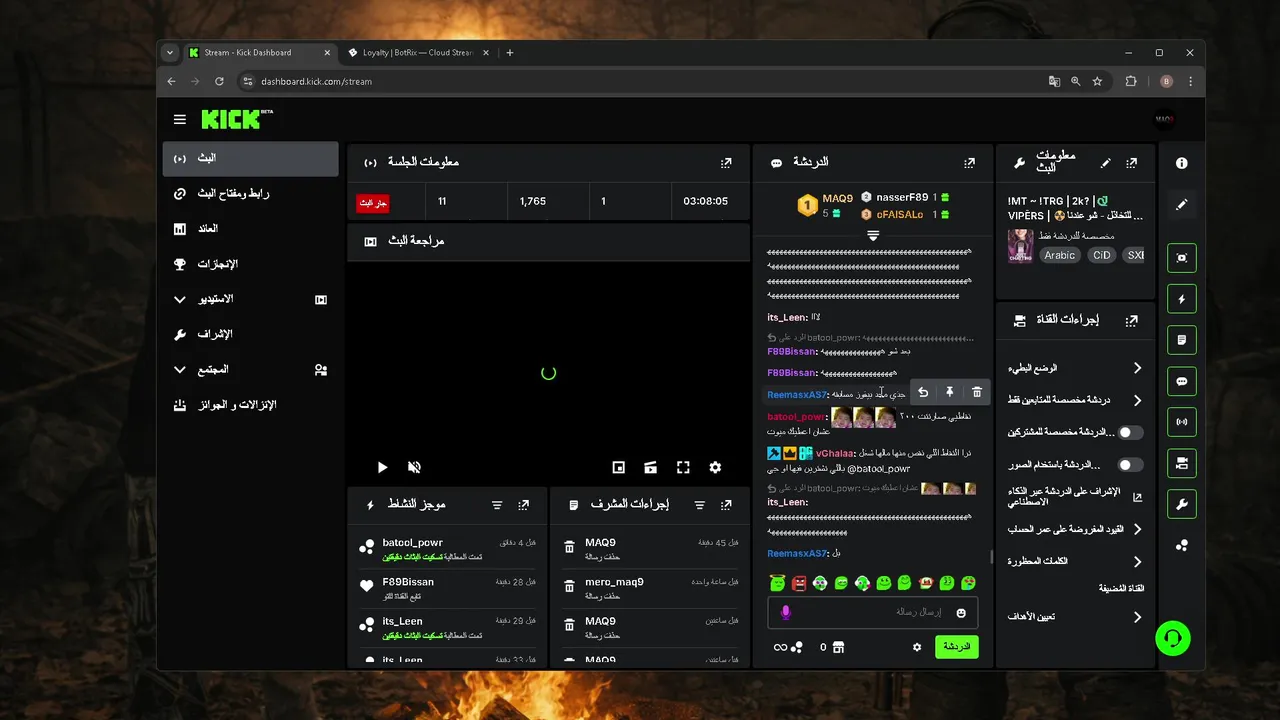The width and height of the screenshot is (1280, 720).
Task: Pop out the stream info panel
Action: pyautogui.click(x=1131, y=163)
